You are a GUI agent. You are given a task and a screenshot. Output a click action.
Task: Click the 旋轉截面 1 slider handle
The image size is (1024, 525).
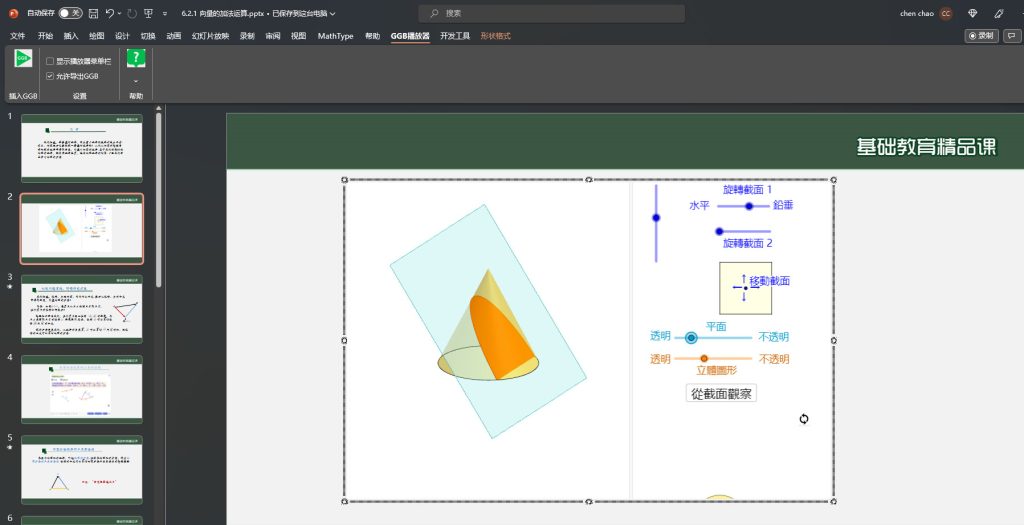[x=749, y=206]
